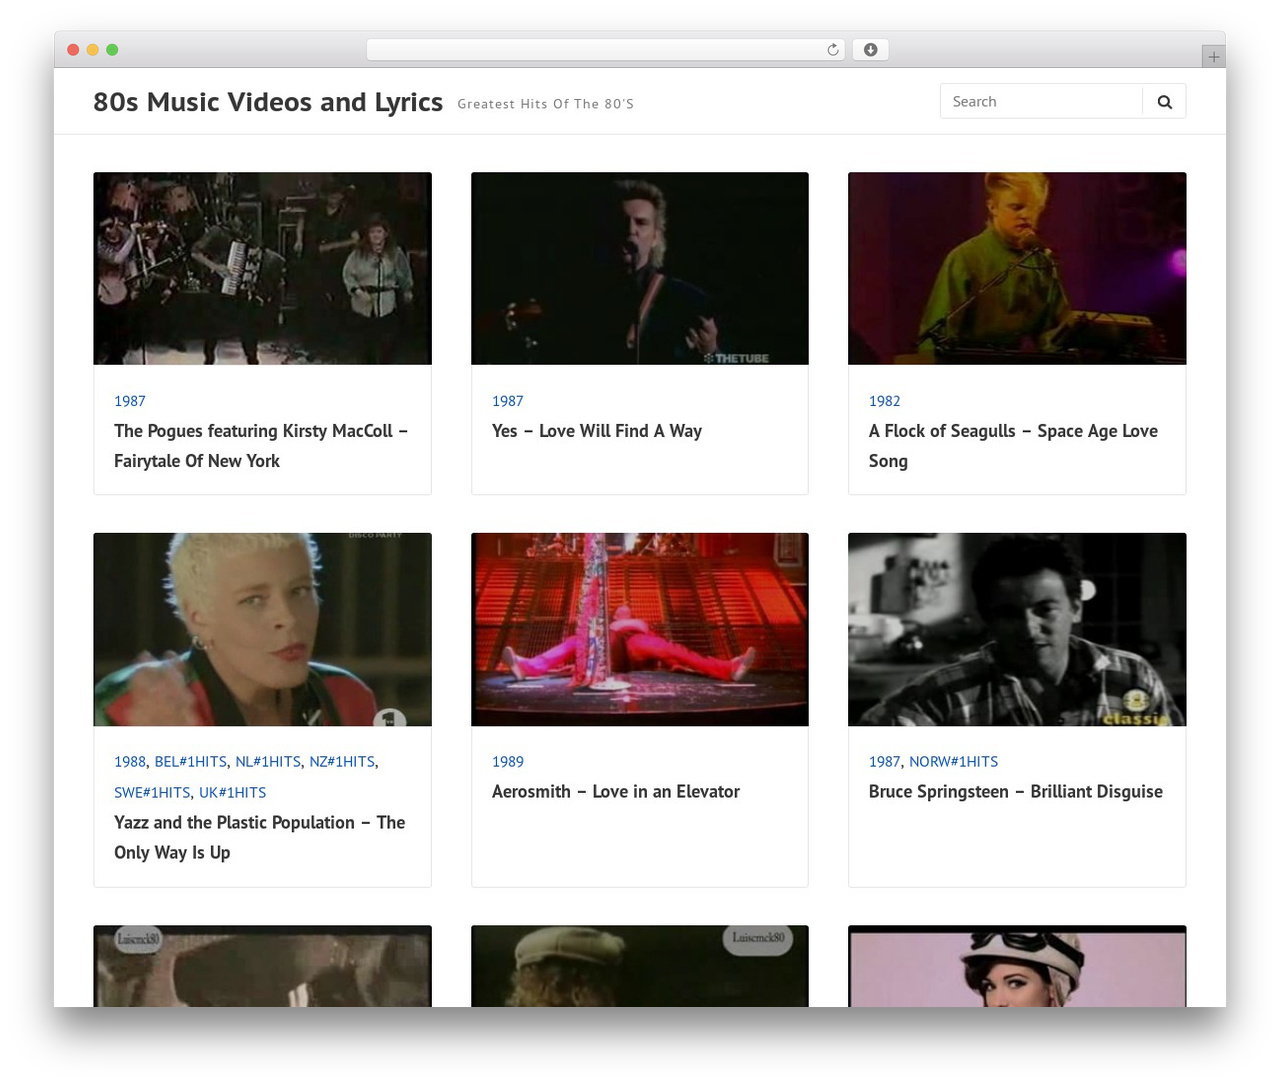1280x1084 pixels.
Task: Select the 1988 category link
Action: [x=130, y=762]
